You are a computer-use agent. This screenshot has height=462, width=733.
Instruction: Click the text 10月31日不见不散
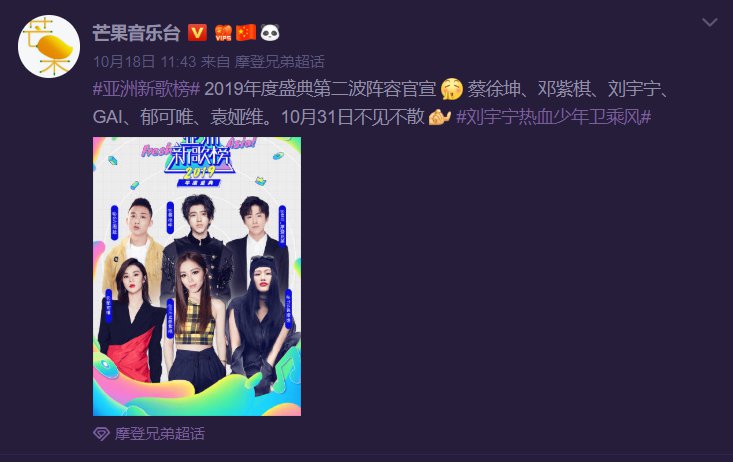click(x=353, y=117)
